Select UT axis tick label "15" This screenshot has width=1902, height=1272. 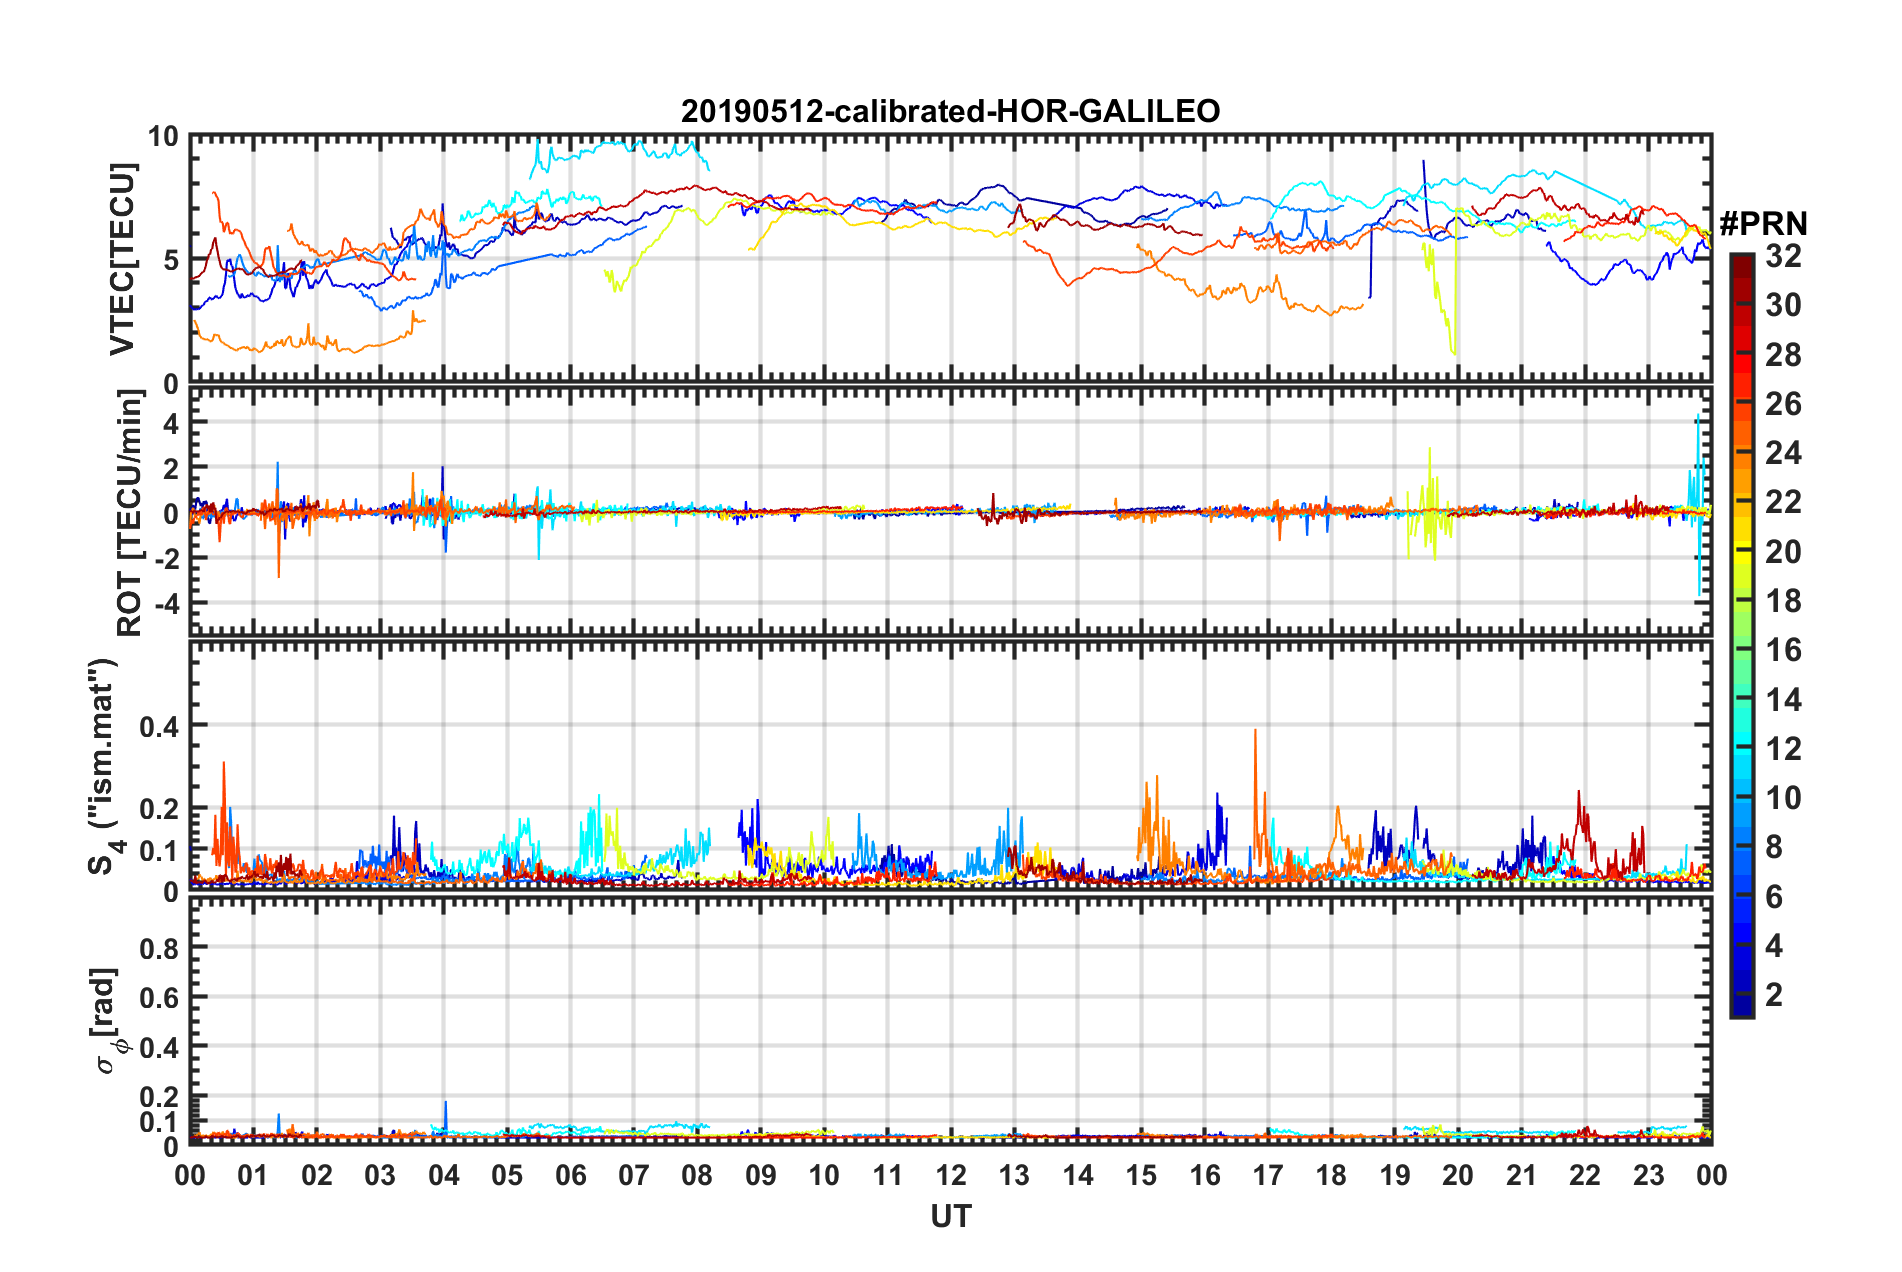(1141, 1175)
